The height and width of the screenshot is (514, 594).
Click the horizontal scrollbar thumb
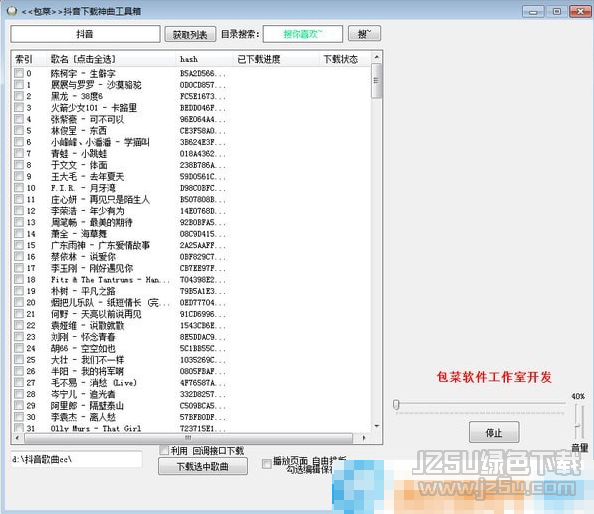pos(188,437)
